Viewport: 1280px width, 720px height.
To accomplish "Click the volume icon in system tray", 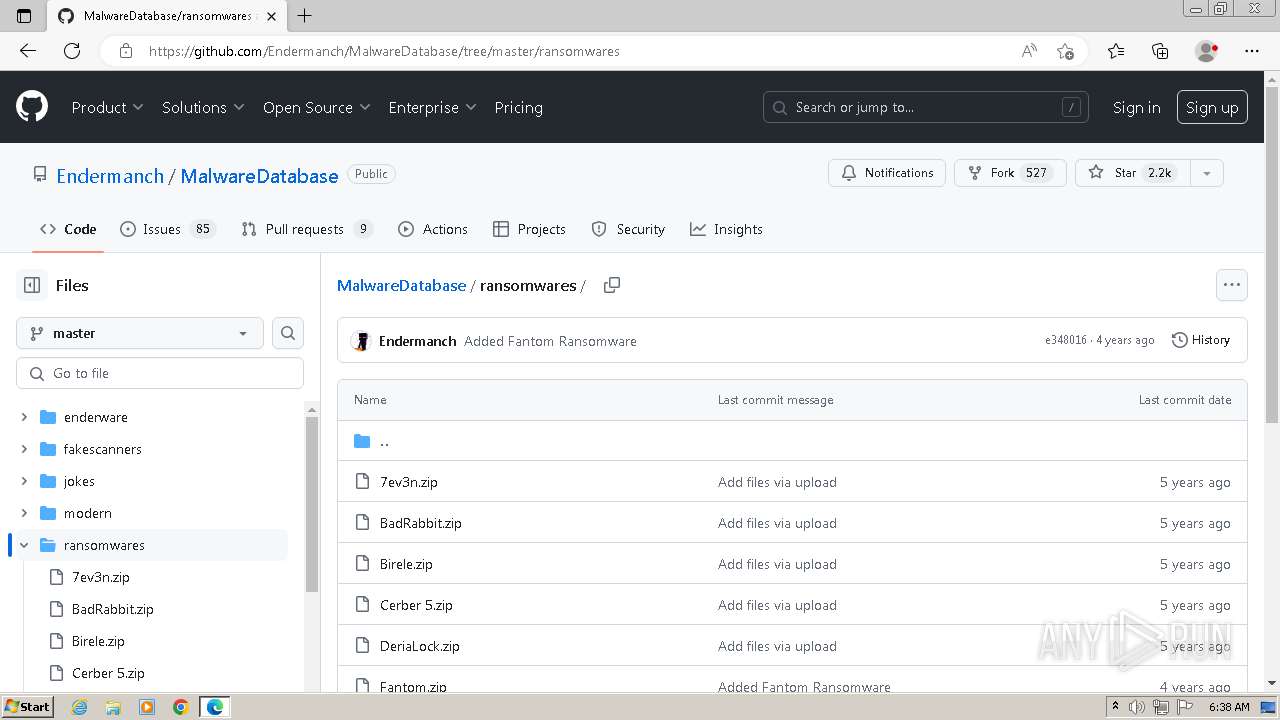I will (x=1137, y=706).
